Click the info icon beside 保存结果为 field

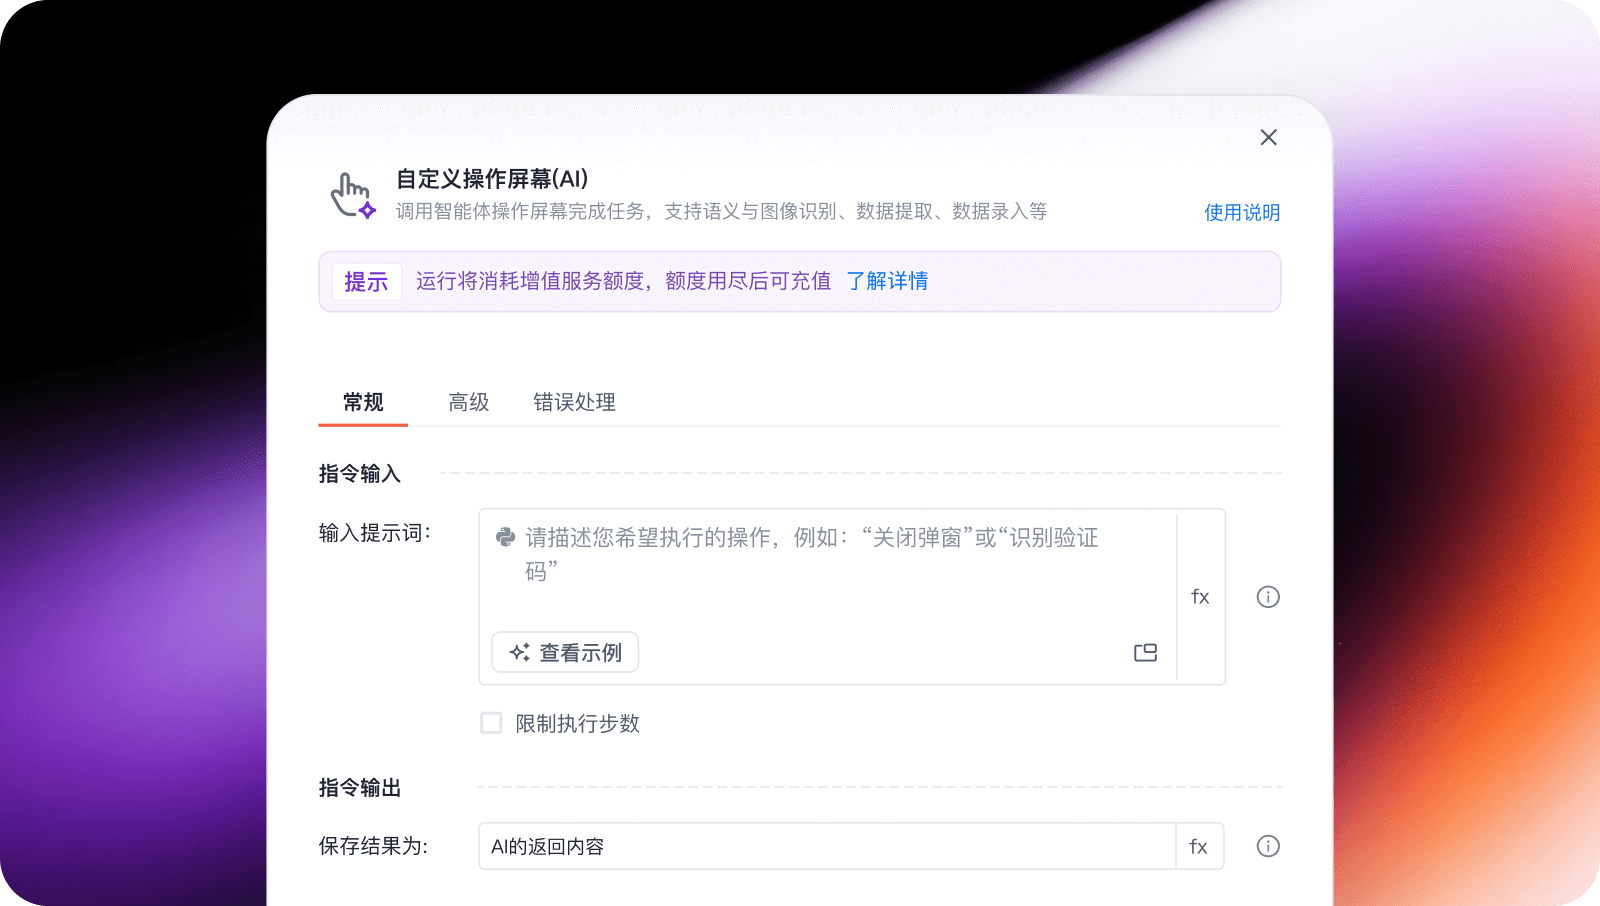tap(1267, 847)
